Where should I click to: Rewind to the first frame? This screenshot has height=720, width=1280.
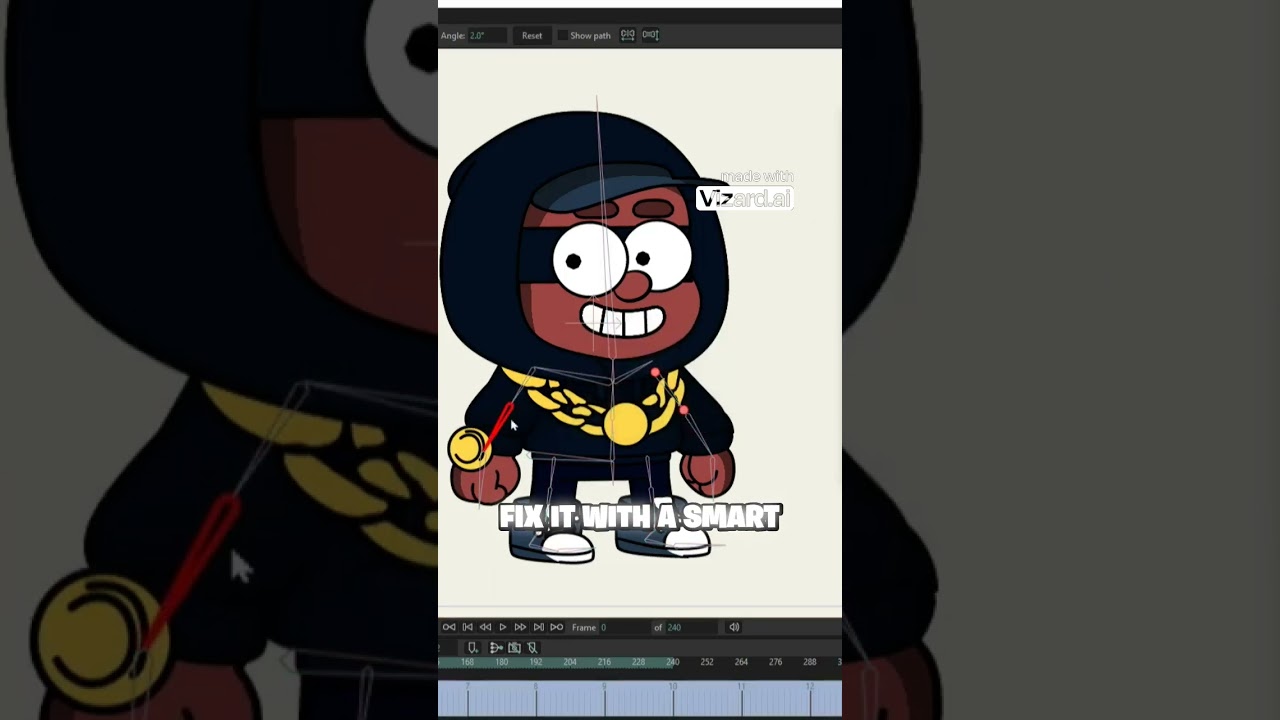pyautogui.click(x=449, y=627)
